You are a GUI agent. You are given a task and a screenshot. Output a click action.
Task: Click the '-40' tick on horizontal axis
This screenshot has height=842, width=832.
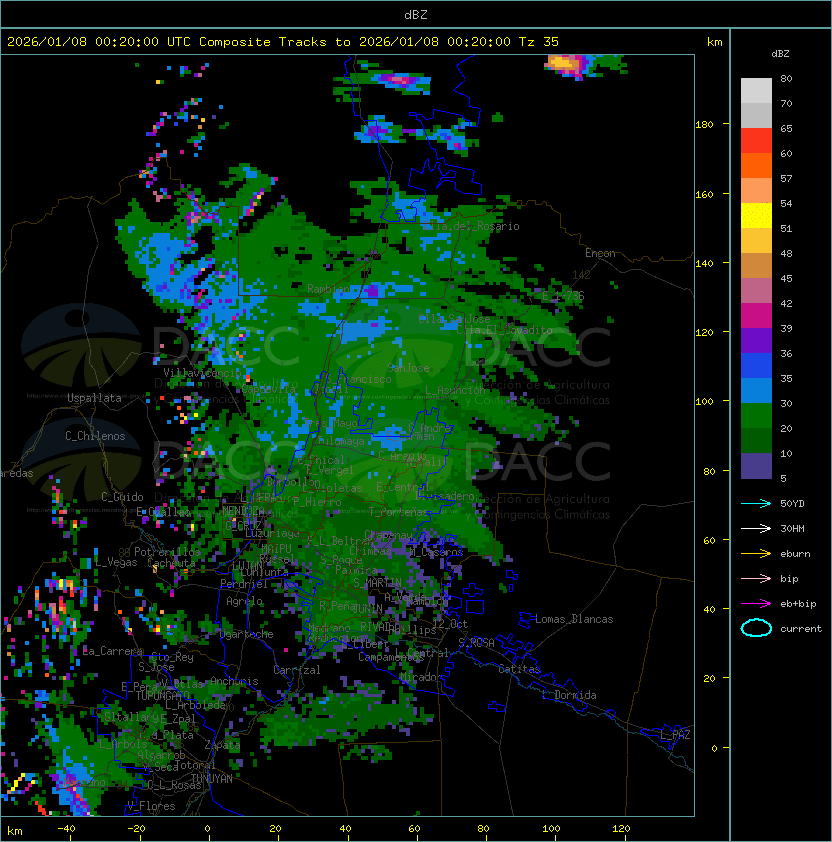click(66, 829)
